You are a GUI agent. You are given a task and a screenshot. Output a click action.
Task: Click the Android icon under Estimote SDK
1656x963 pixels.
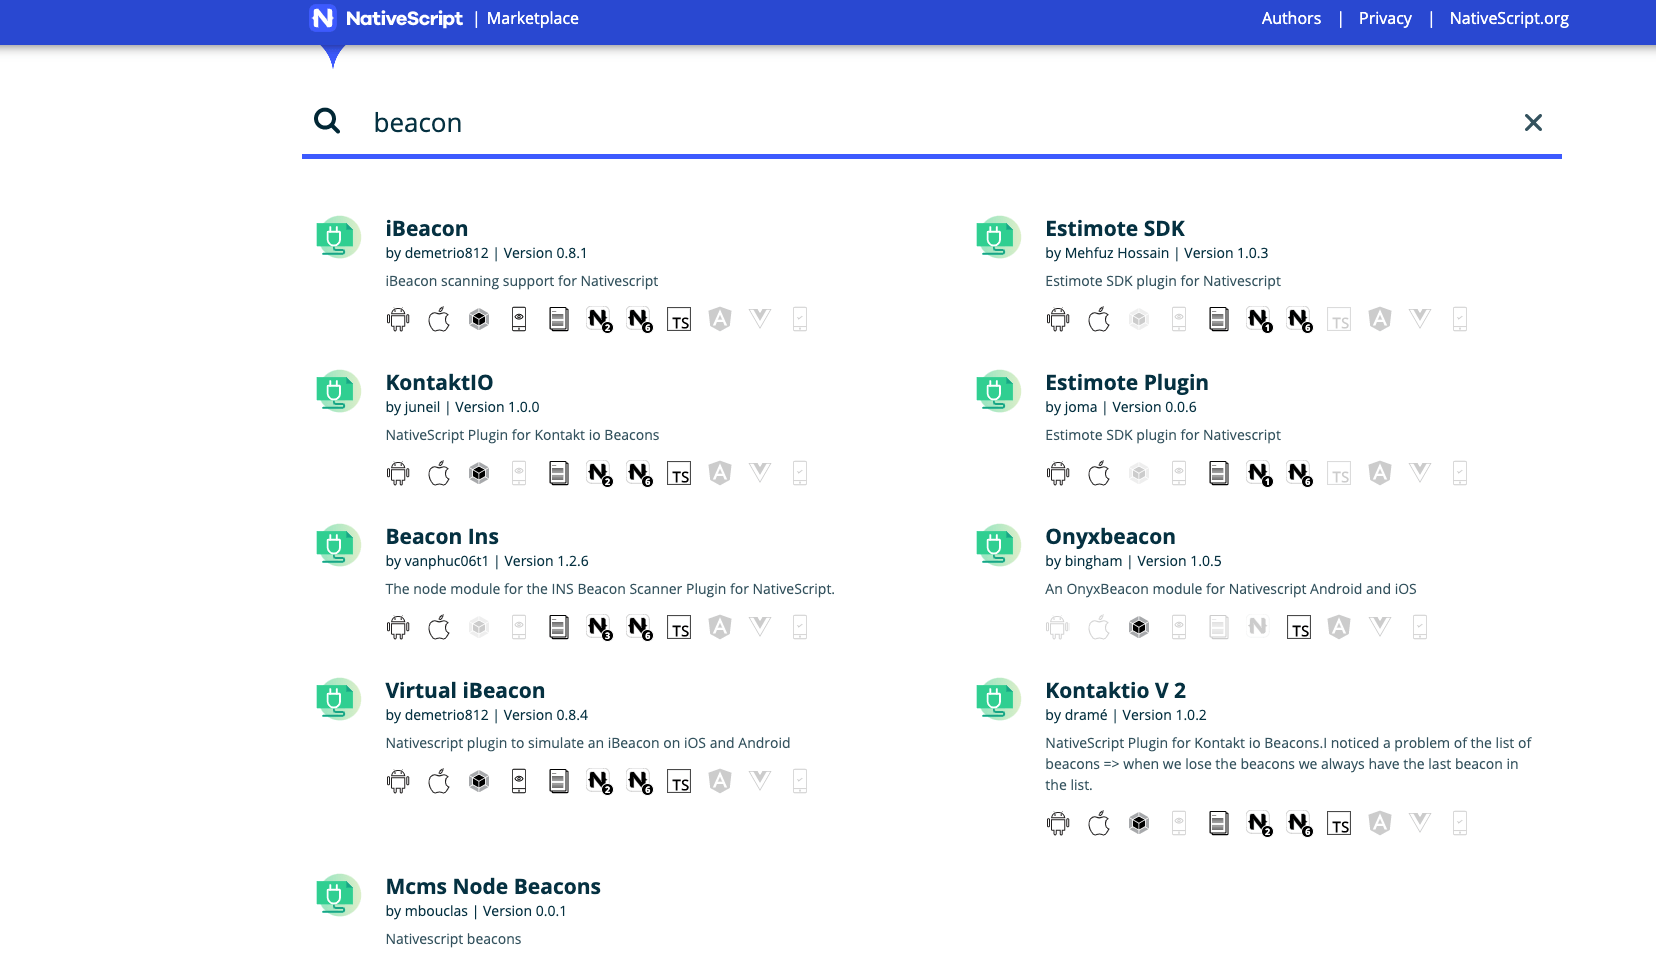(1058, 319)
